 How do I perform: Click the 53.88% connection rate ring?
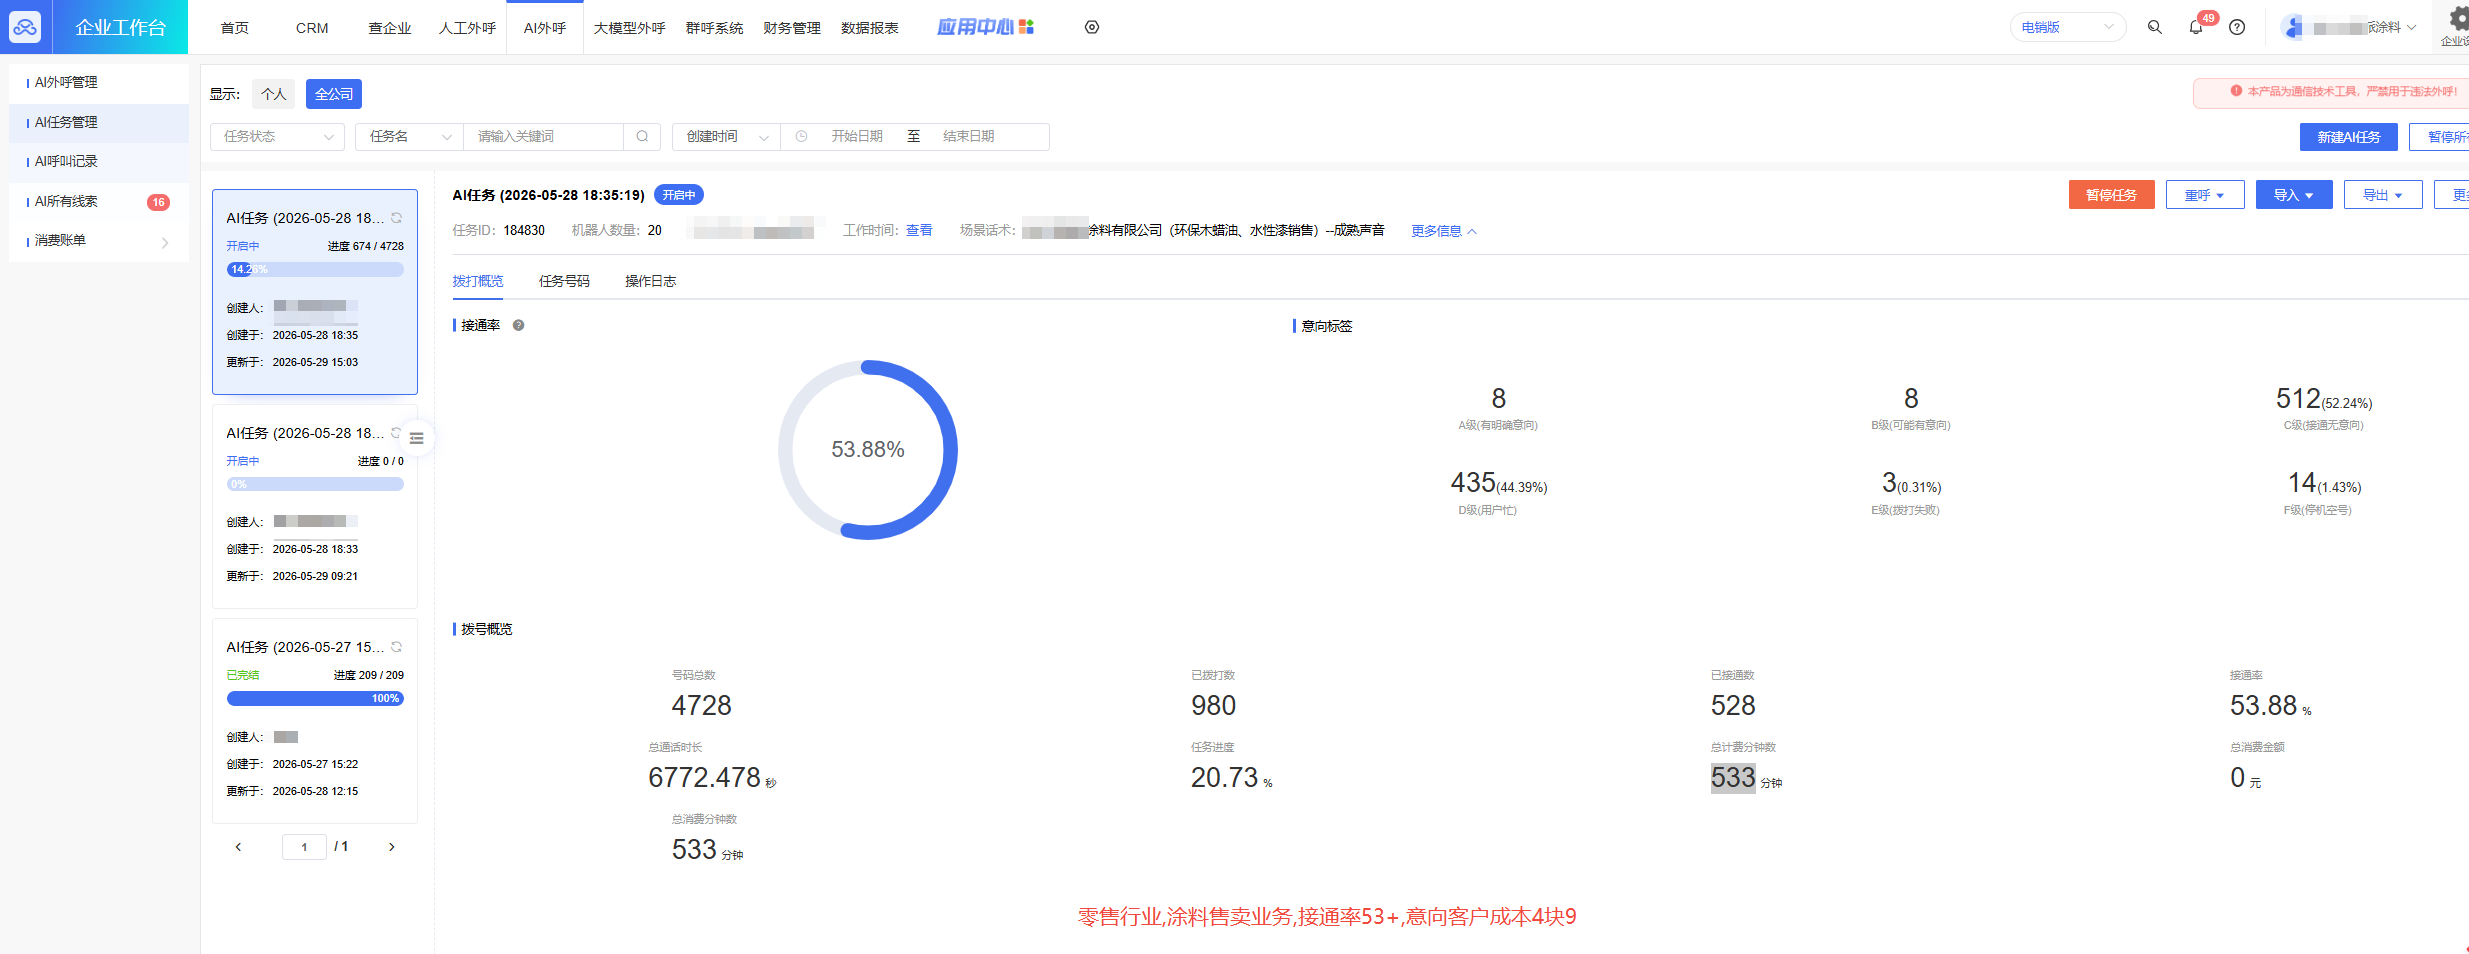[868, 450]
